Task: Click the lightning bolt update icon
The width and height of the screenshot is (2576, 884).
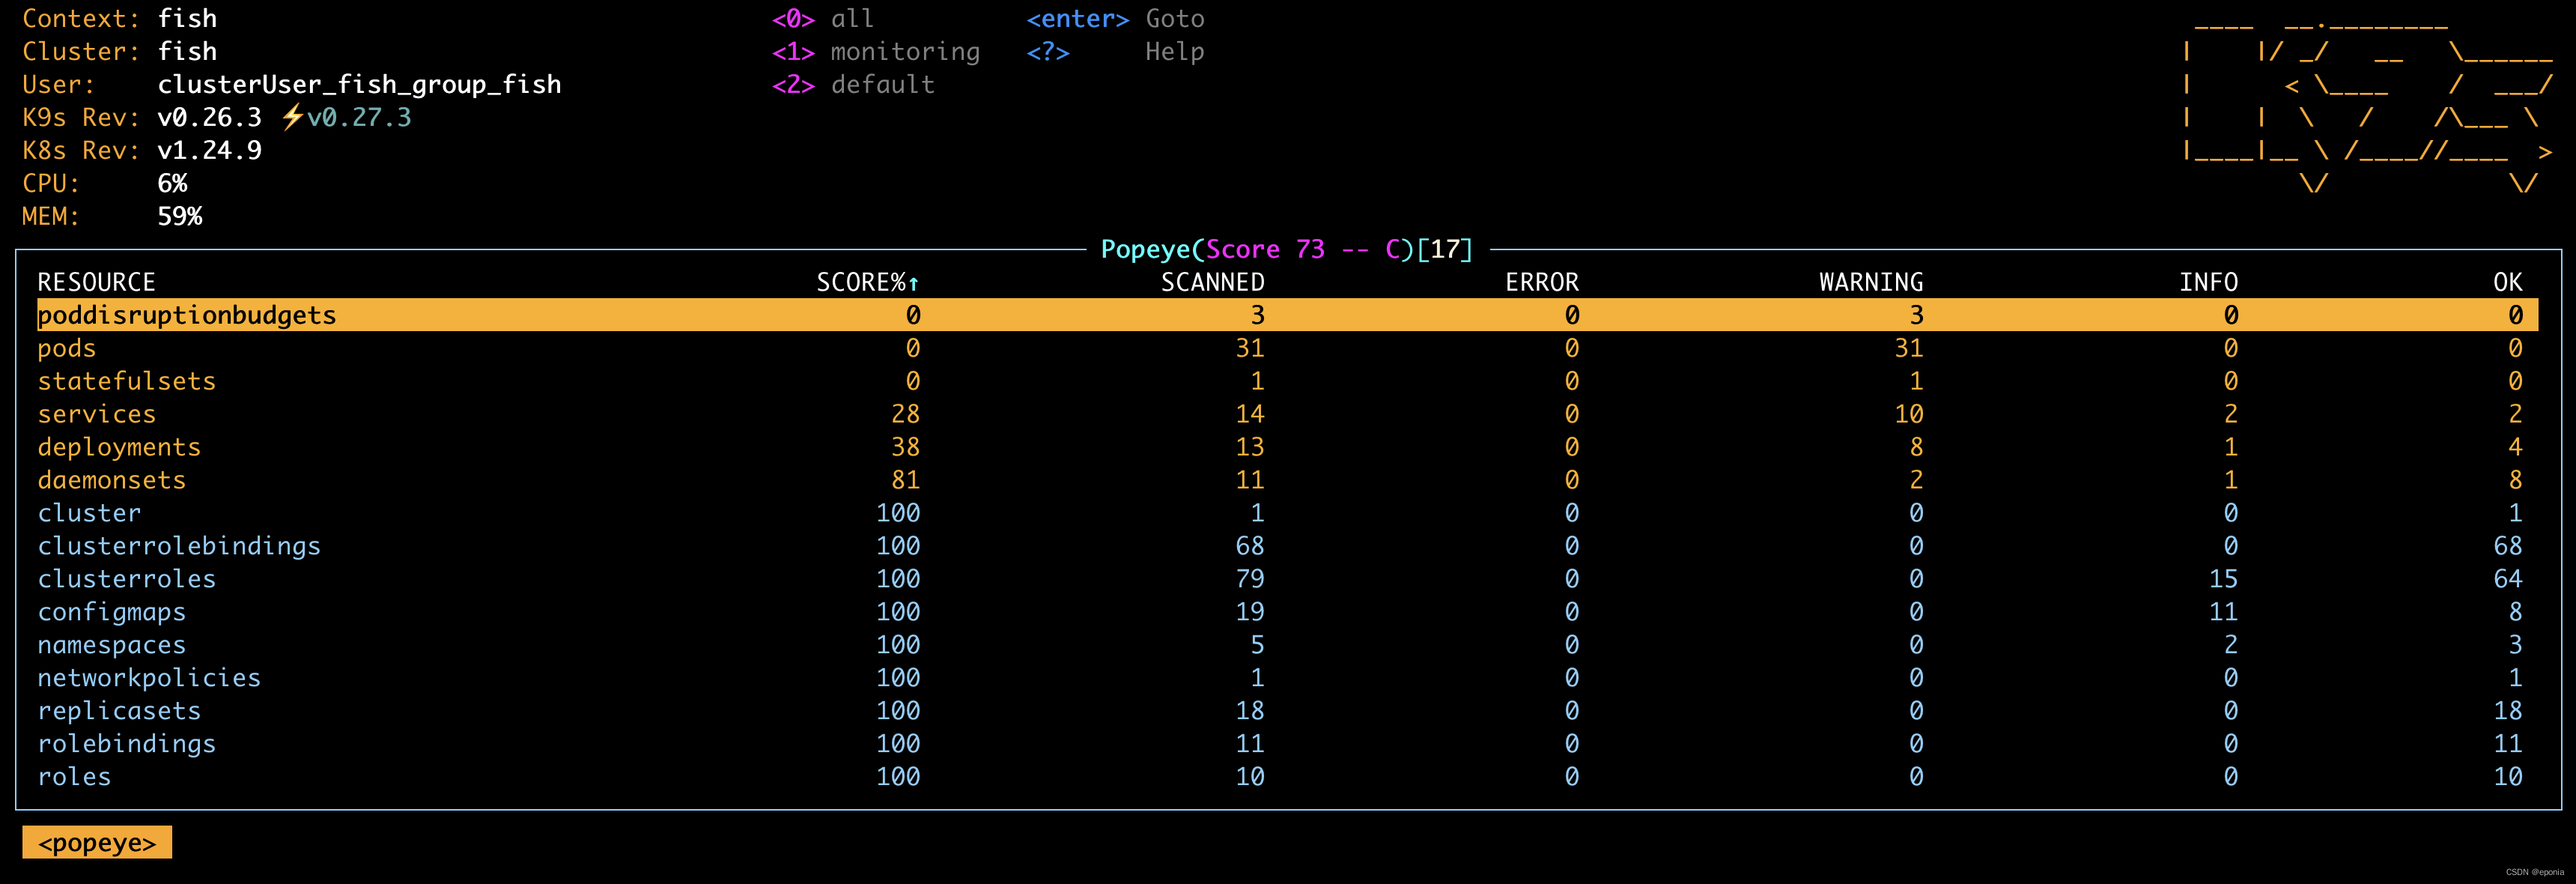Action: 291,118
